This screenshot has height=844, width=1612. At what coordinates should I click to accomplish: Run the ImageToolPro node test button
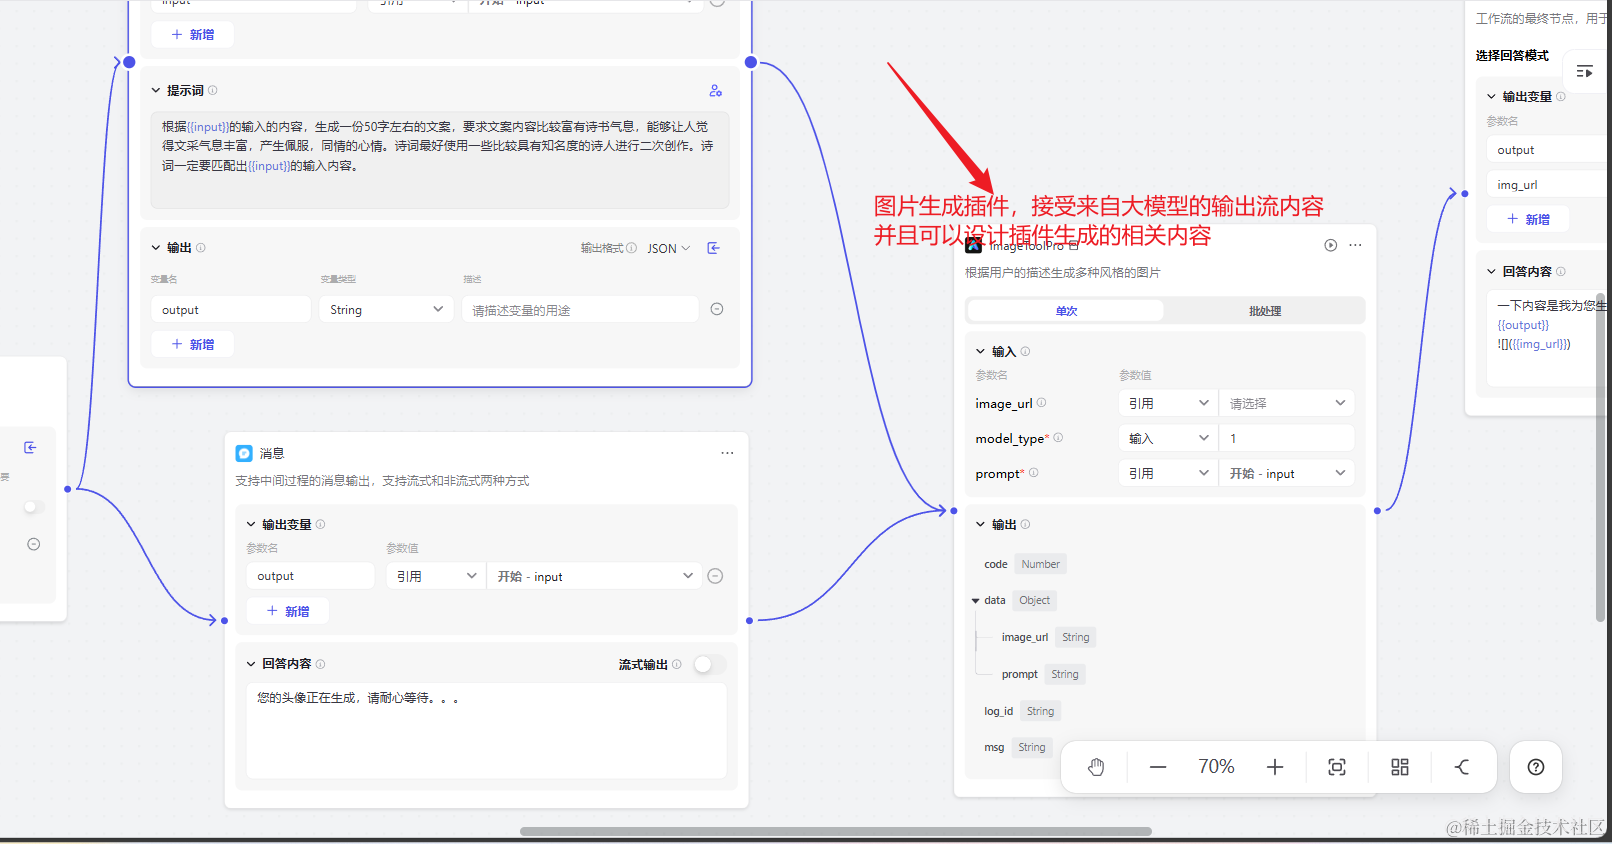pyautogui.click(x=1331, y=245)
